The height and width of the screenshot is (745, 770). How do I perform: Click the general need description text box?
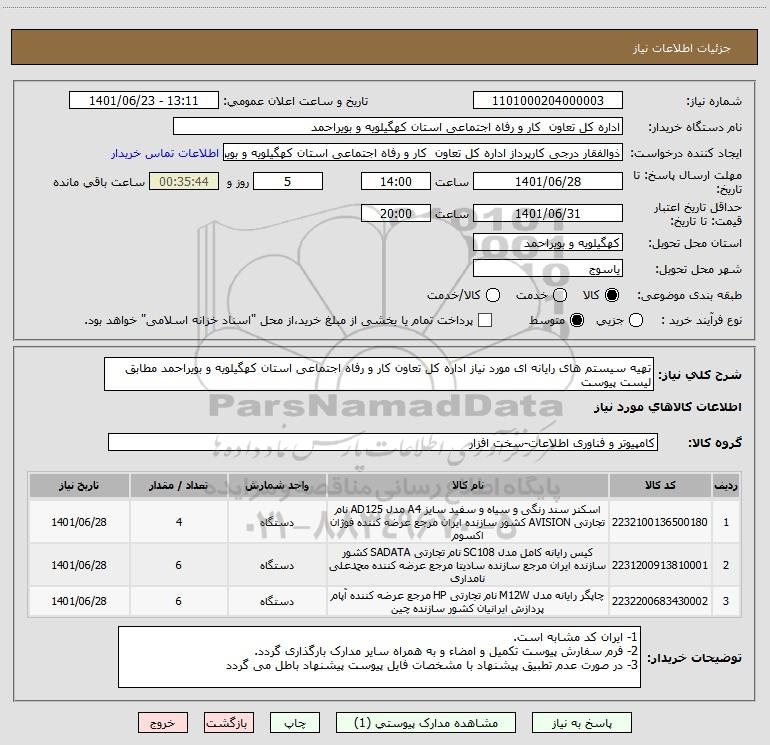[x=379, y=374]
